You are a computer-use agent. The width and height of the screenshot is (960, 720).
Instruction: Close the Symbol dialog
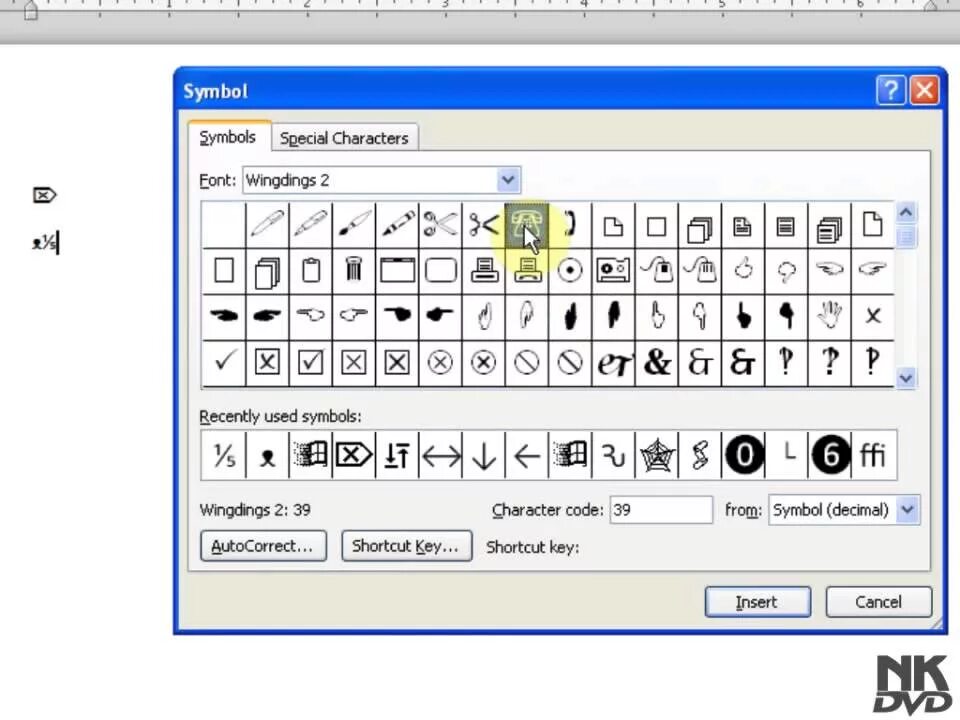point(924,91)
